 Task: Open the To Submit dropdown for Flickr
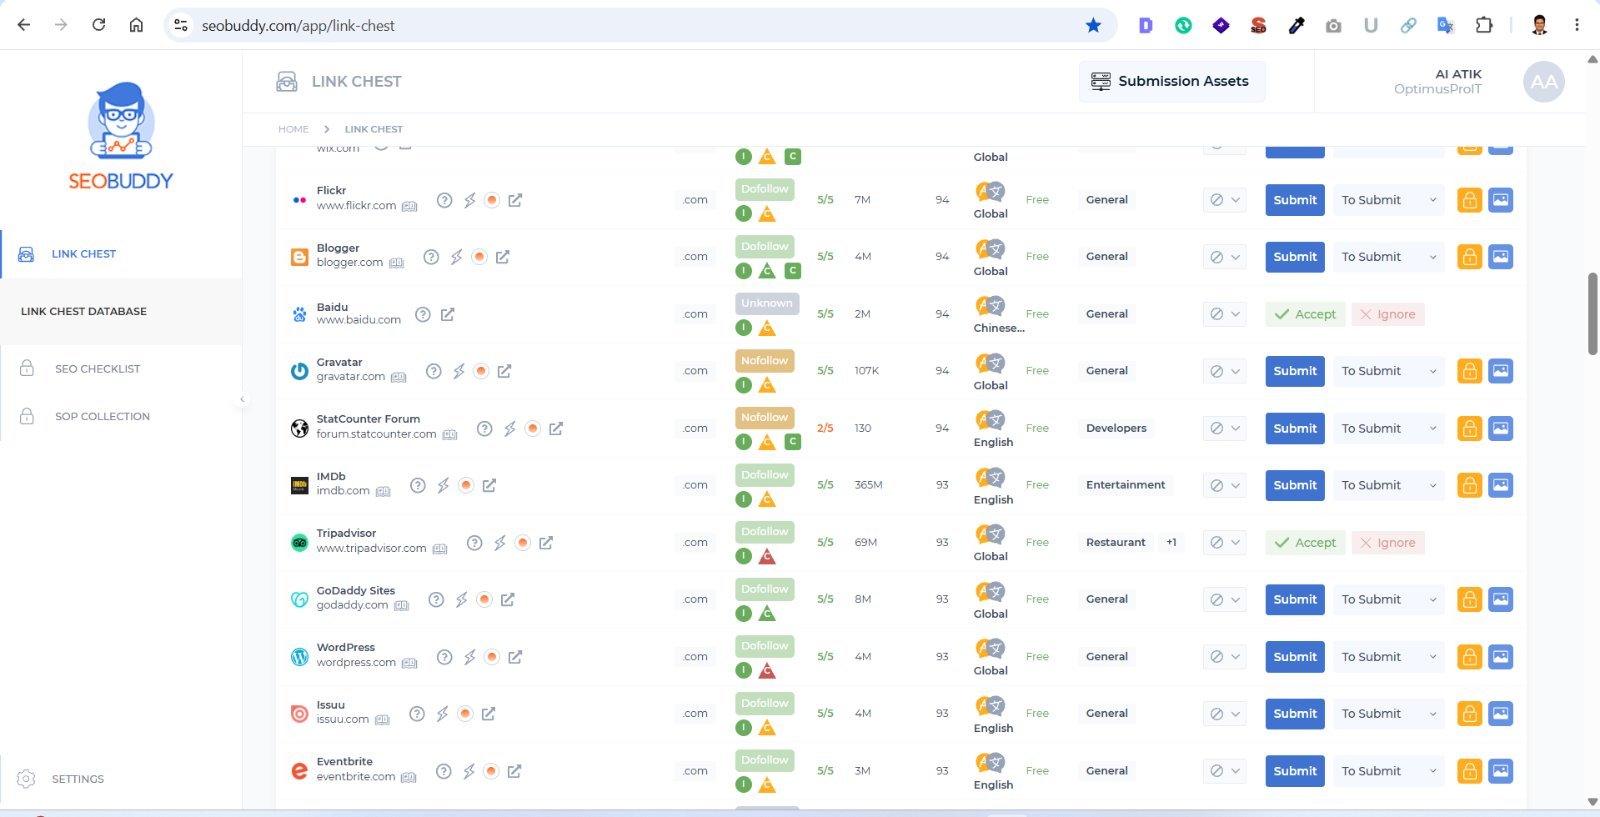click(1389, 200)
